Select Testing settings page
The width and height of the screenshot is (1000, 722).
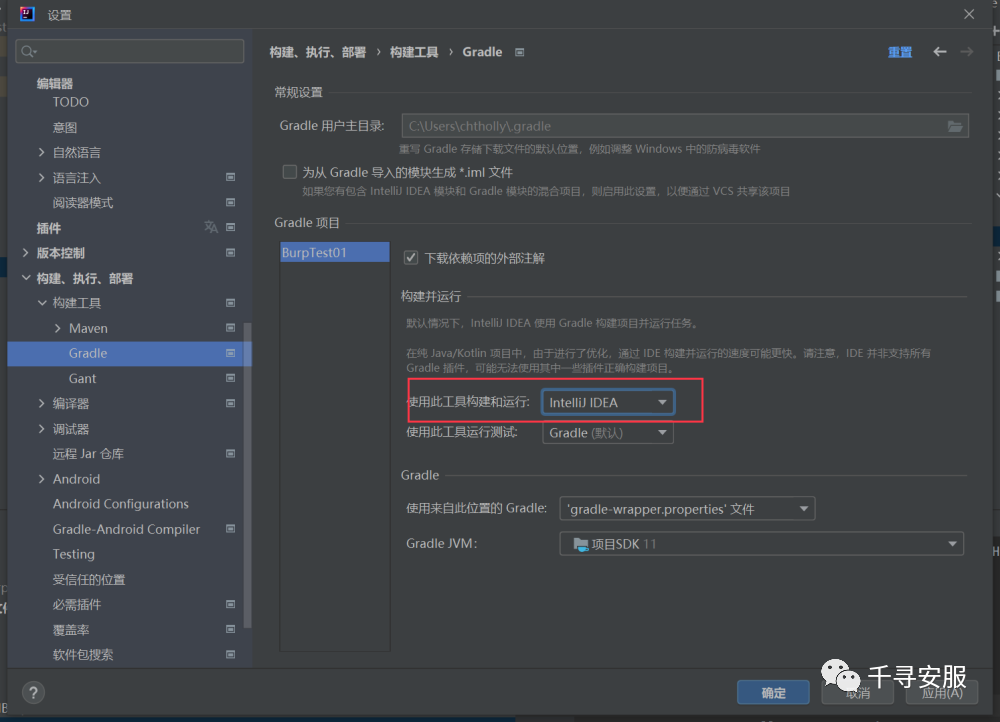click(73, 554)
